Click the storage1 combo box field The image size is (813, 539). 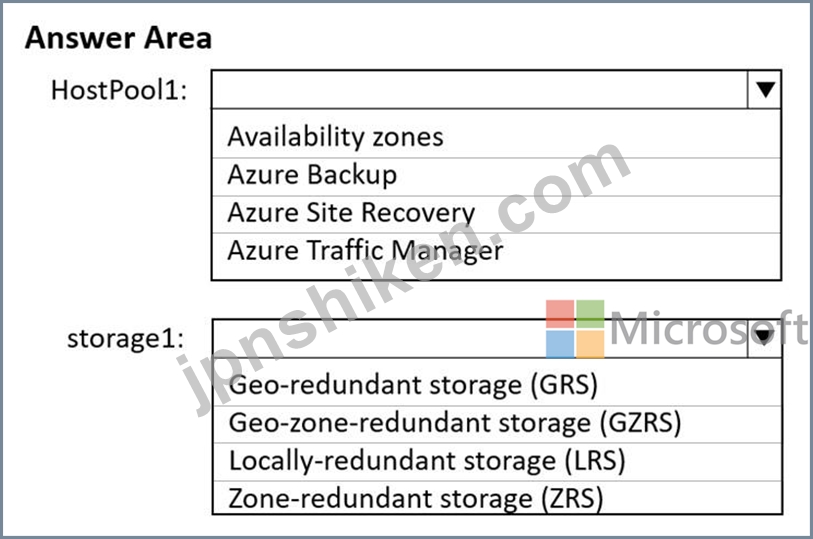tap(480, 338)
